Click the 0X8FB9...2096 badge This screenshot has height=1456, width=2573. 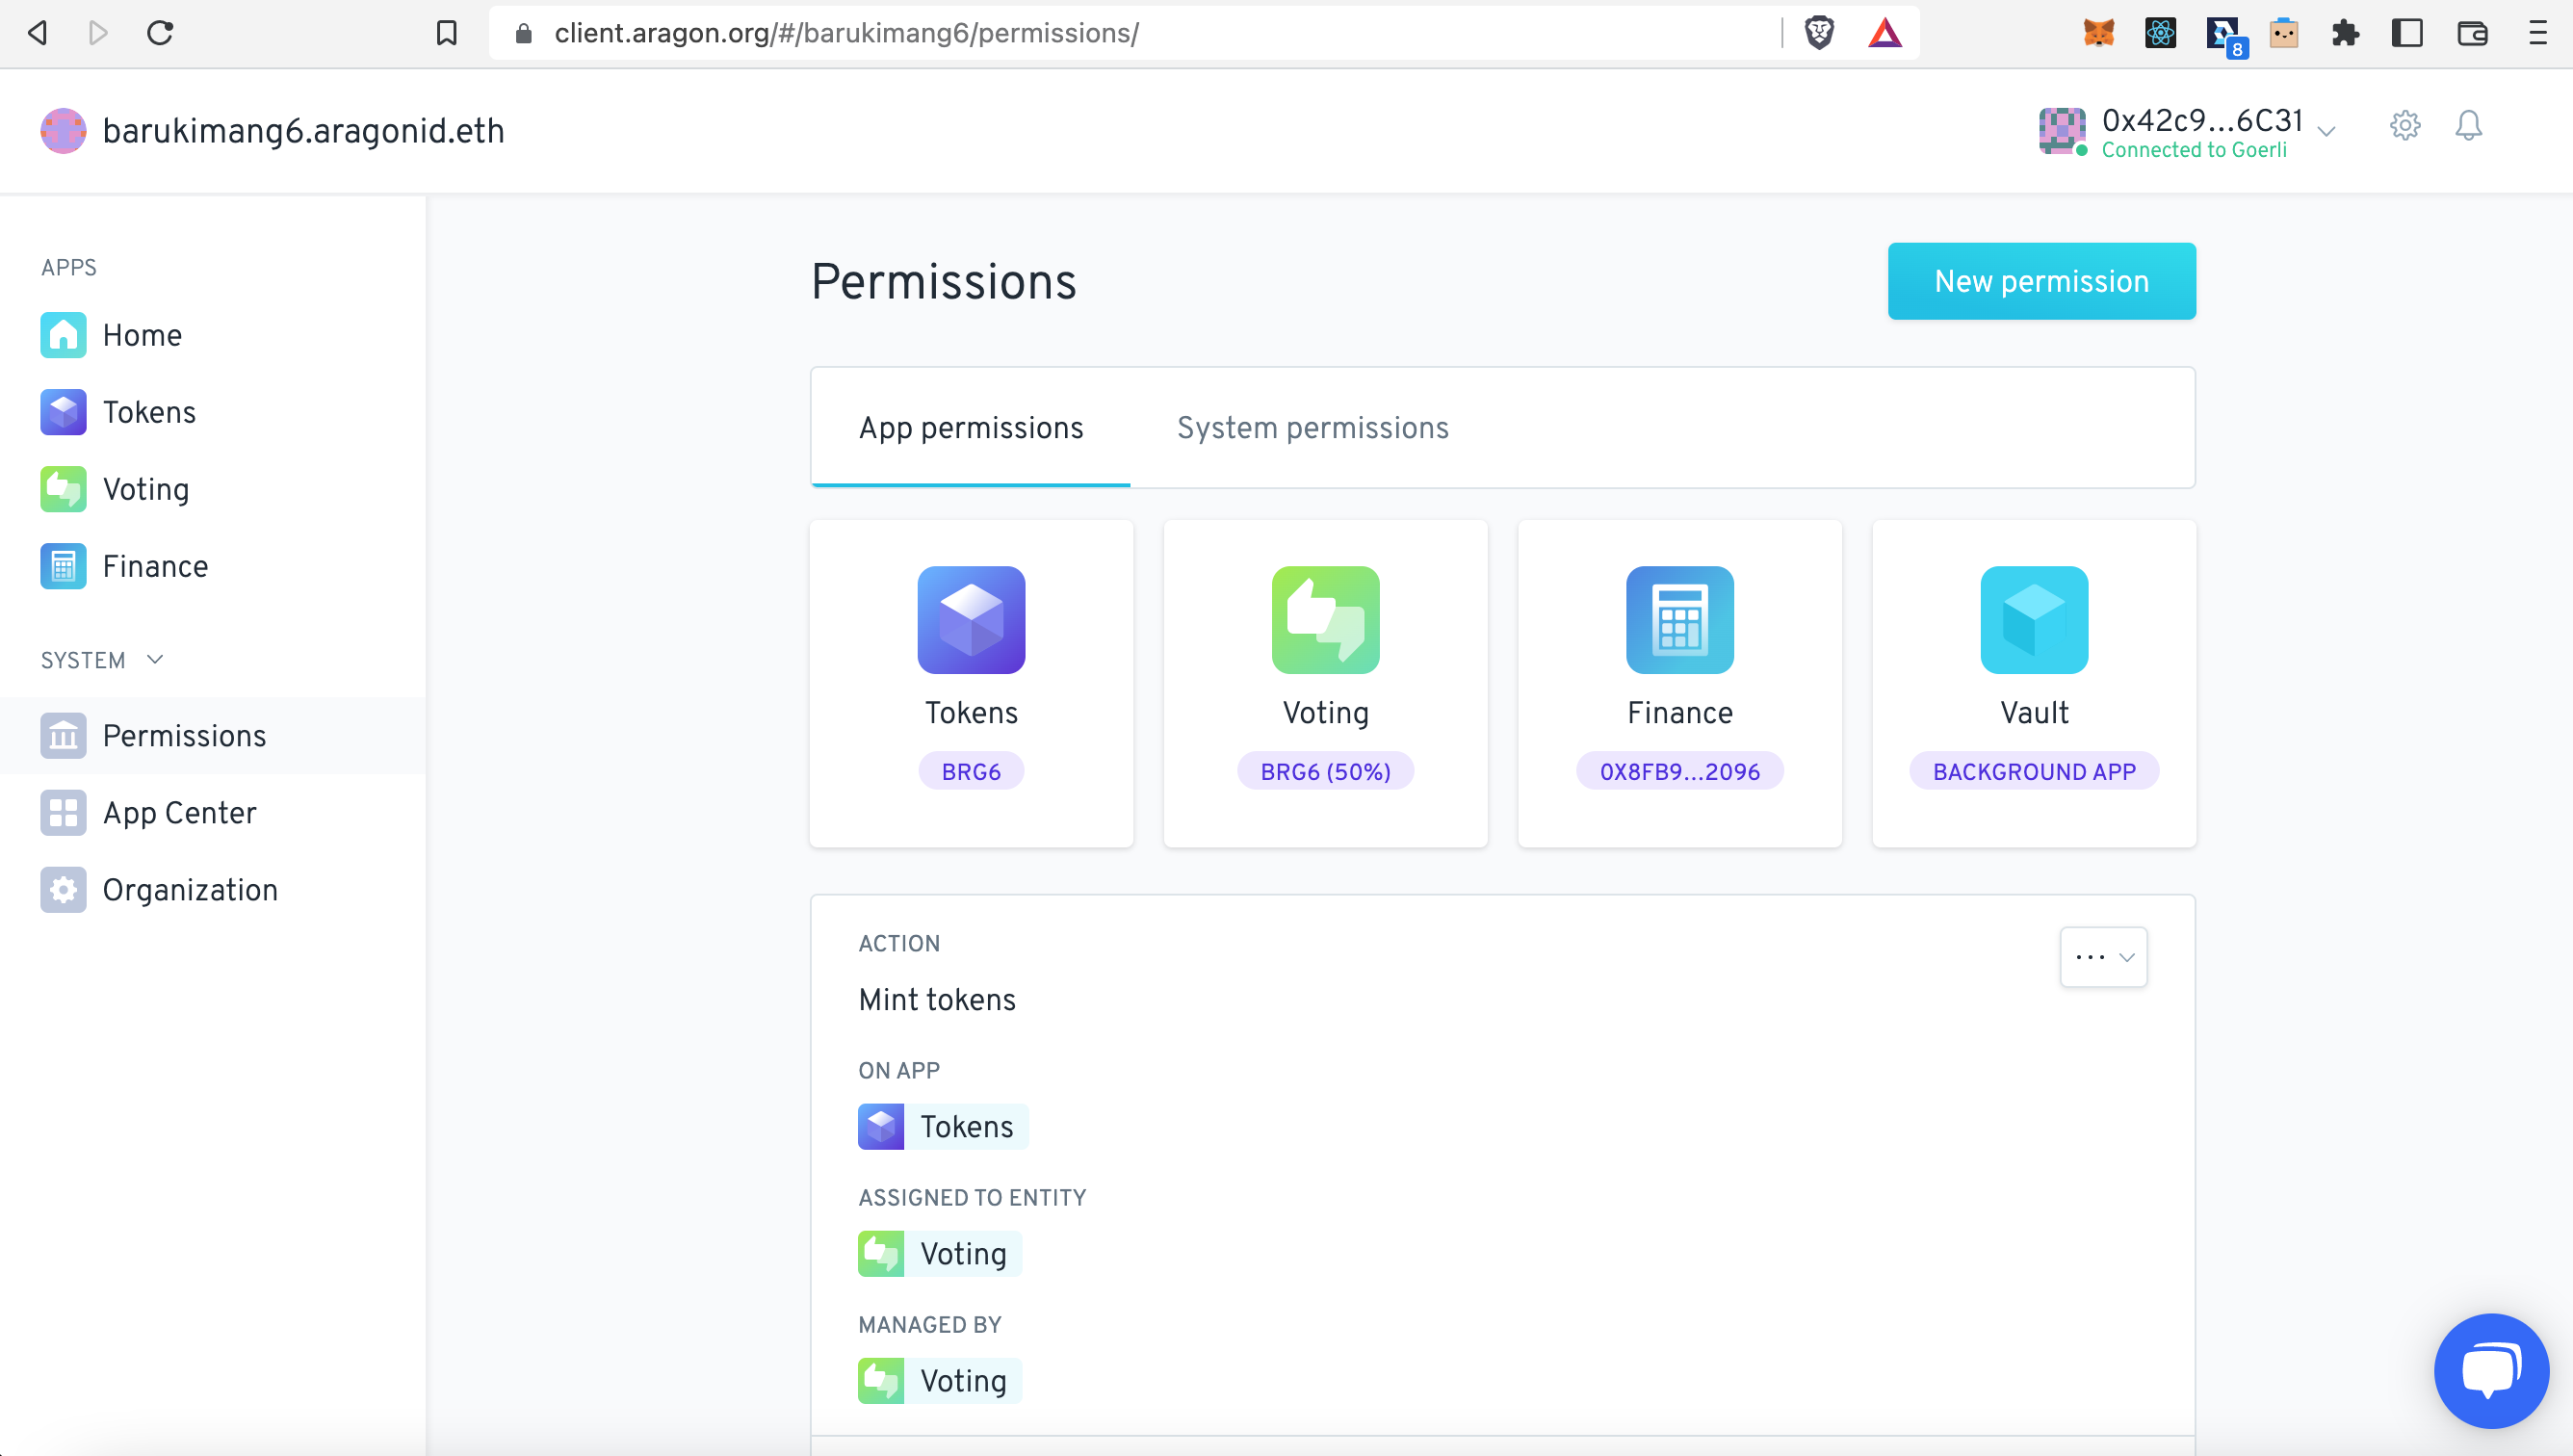(1679, 772)
